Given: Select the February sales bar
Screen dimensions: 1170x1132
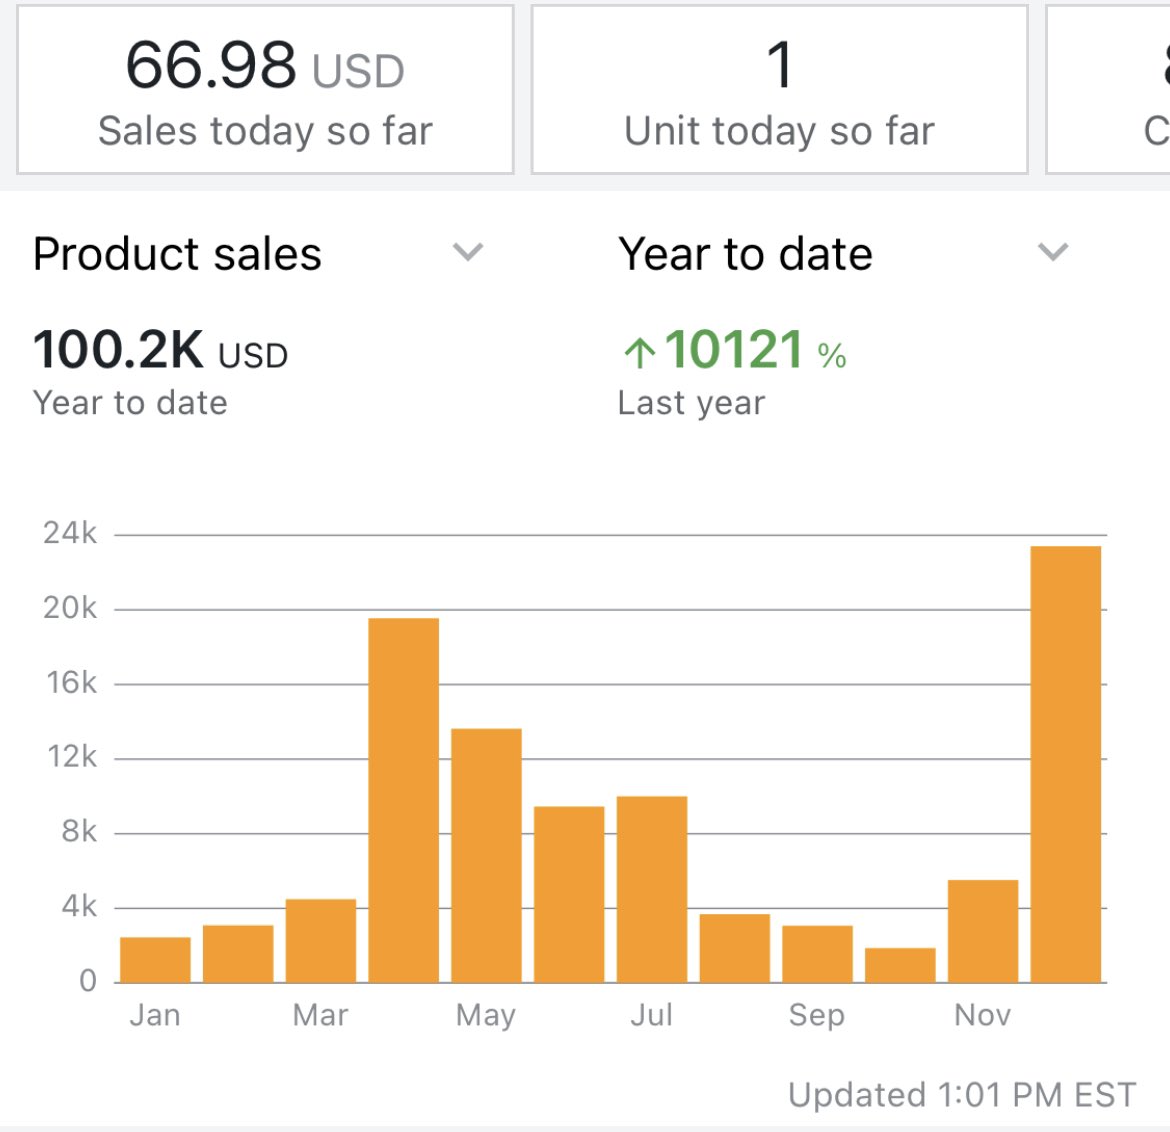Looking at the screenshot, I should pyautogui.click(x=238, y=954).
